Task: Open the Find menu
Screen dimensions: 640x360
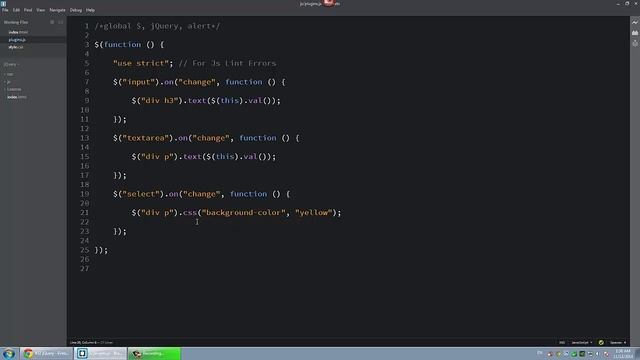Action: (28, 10)
